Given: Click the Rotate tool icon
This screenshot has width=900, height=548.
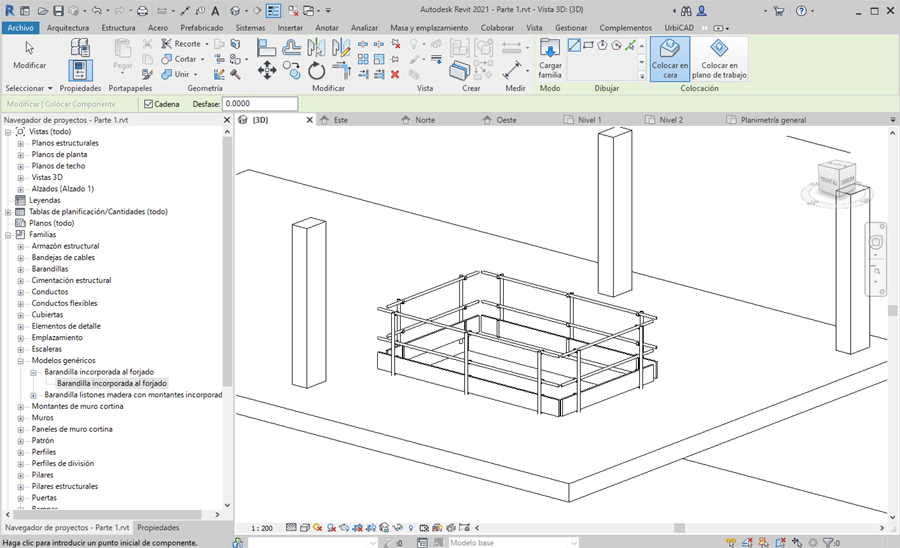Looking at the screenshot, I should (317, 70).
